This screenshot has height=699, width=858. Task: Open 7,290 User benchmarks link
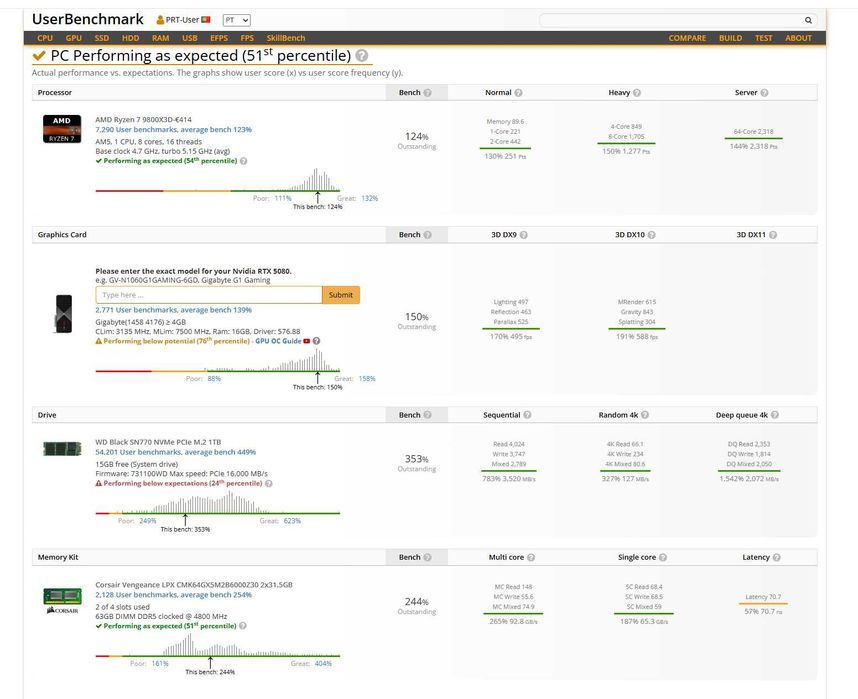click(x=173, y=130)
